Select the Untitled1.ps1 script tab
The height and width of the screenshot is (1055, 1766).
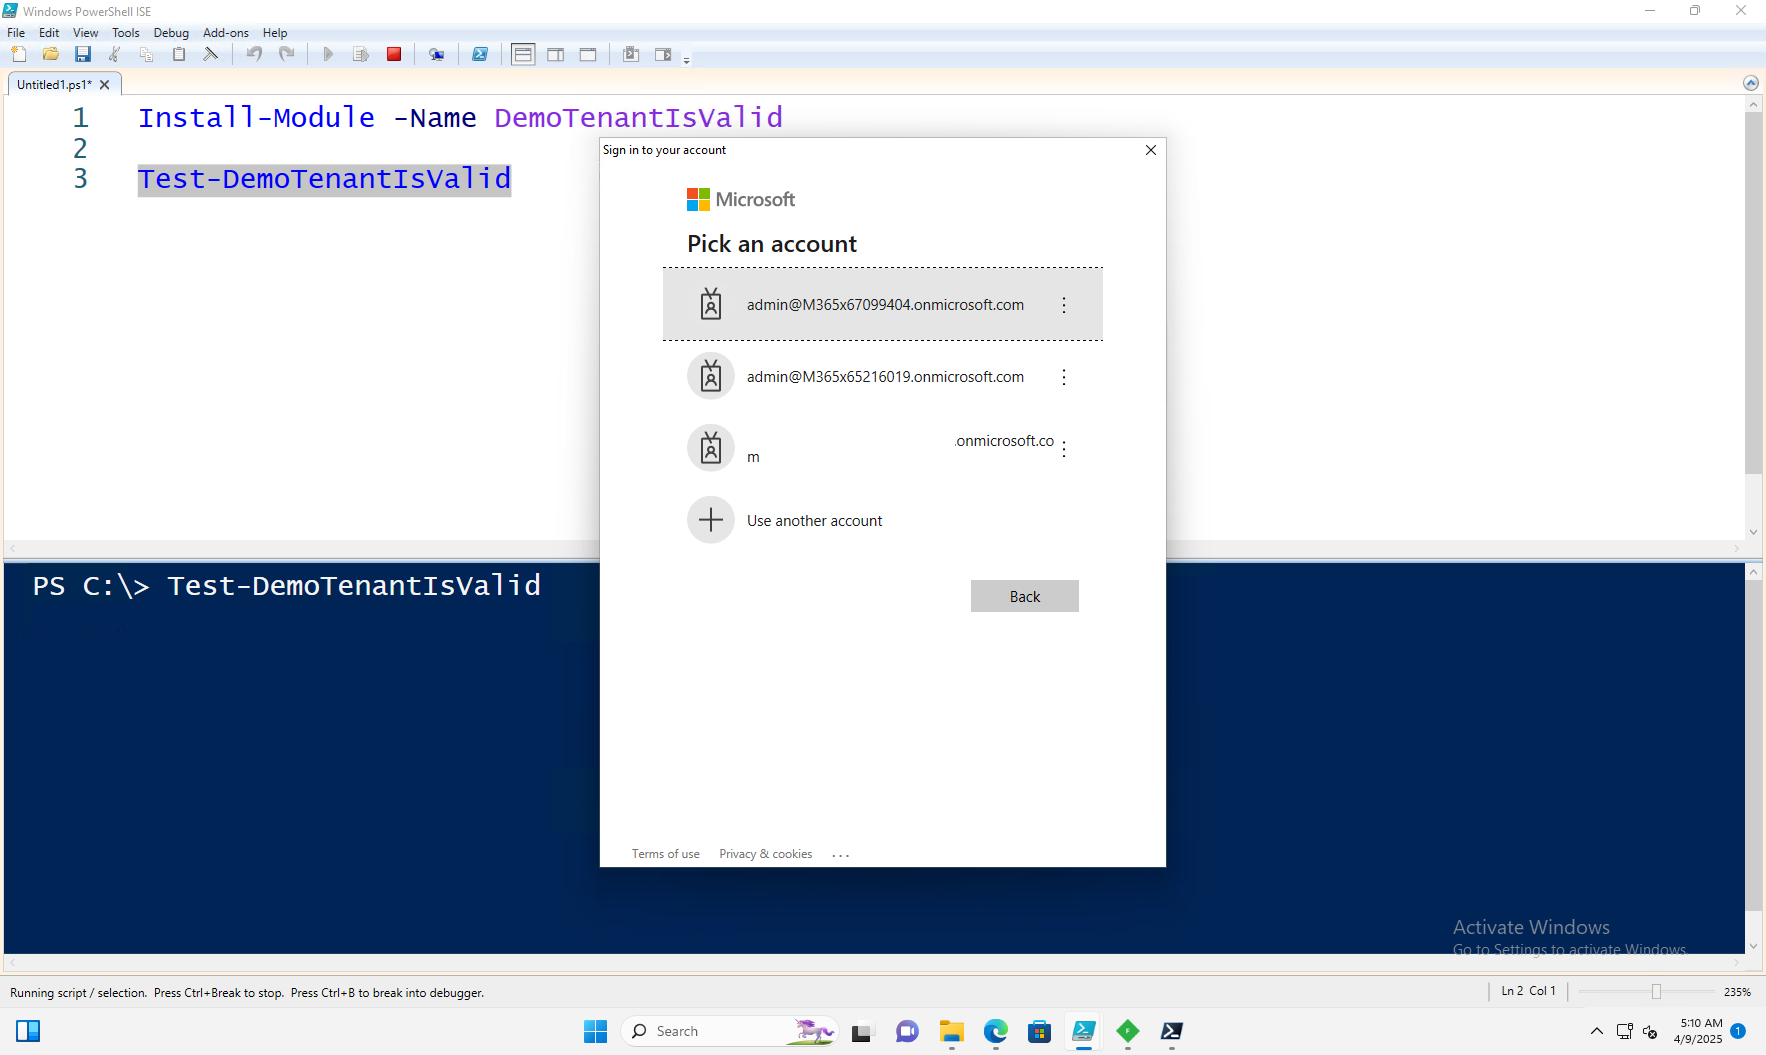coord(54,85)
